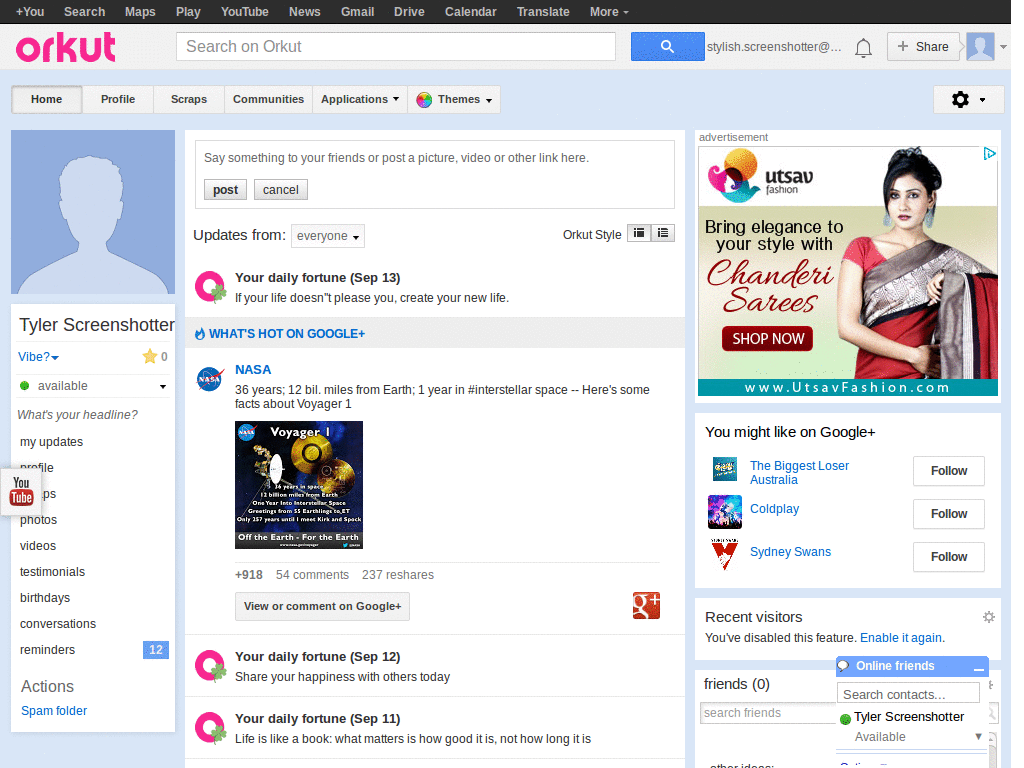
Task: Click the Enable it again link
Action: click(901, 637)
